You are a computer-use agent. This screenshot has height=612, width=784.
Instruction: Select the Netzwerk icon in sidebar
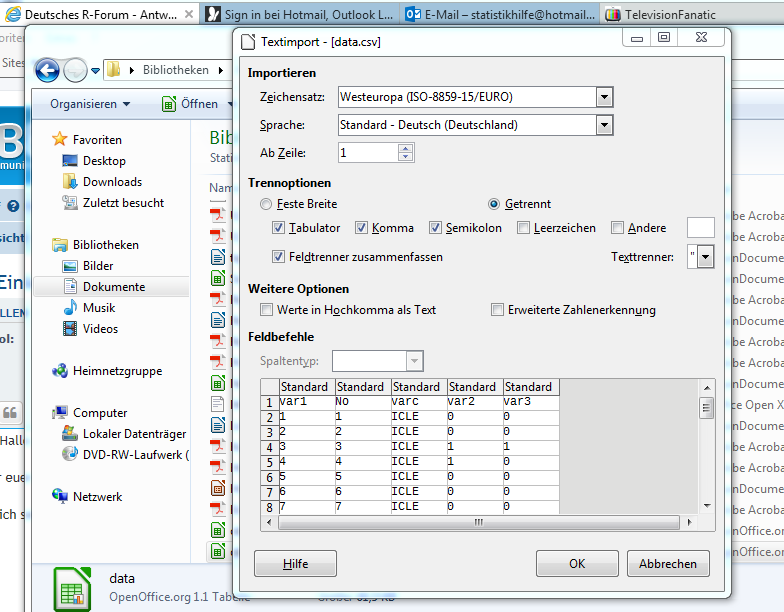pos(60,497)
